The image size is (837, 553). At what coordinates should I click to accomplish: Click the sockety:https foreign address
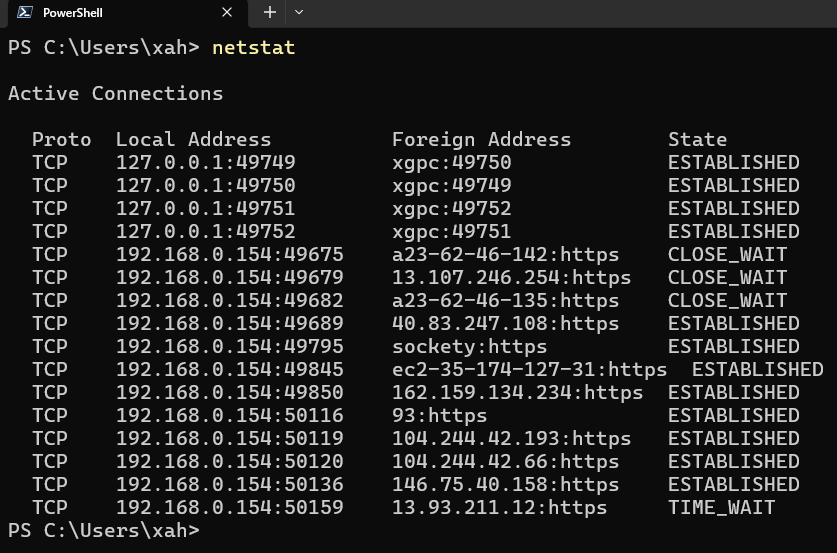coord(469,346)
